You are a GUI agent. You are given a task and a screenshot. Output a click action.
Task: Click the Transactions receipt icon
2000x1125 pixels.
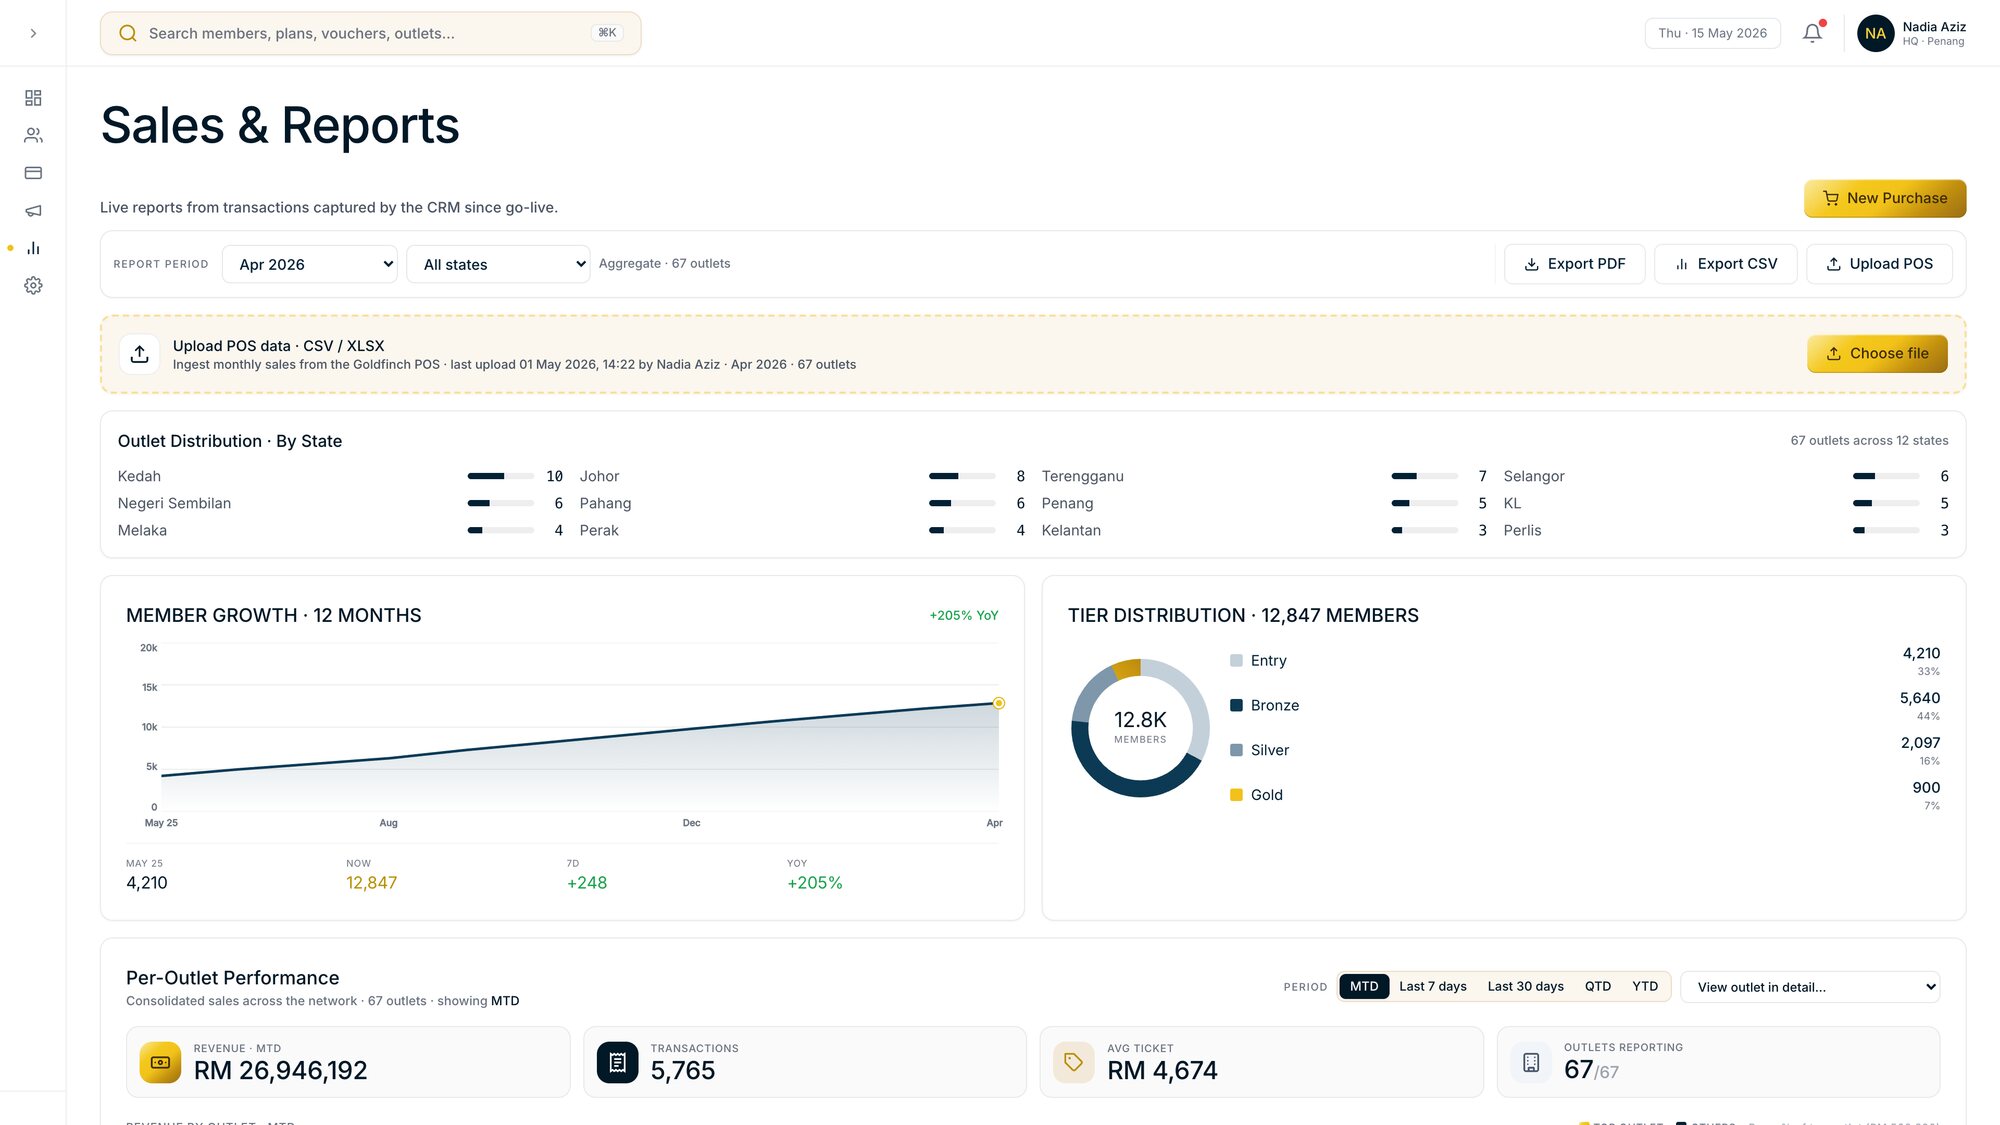617,1062
